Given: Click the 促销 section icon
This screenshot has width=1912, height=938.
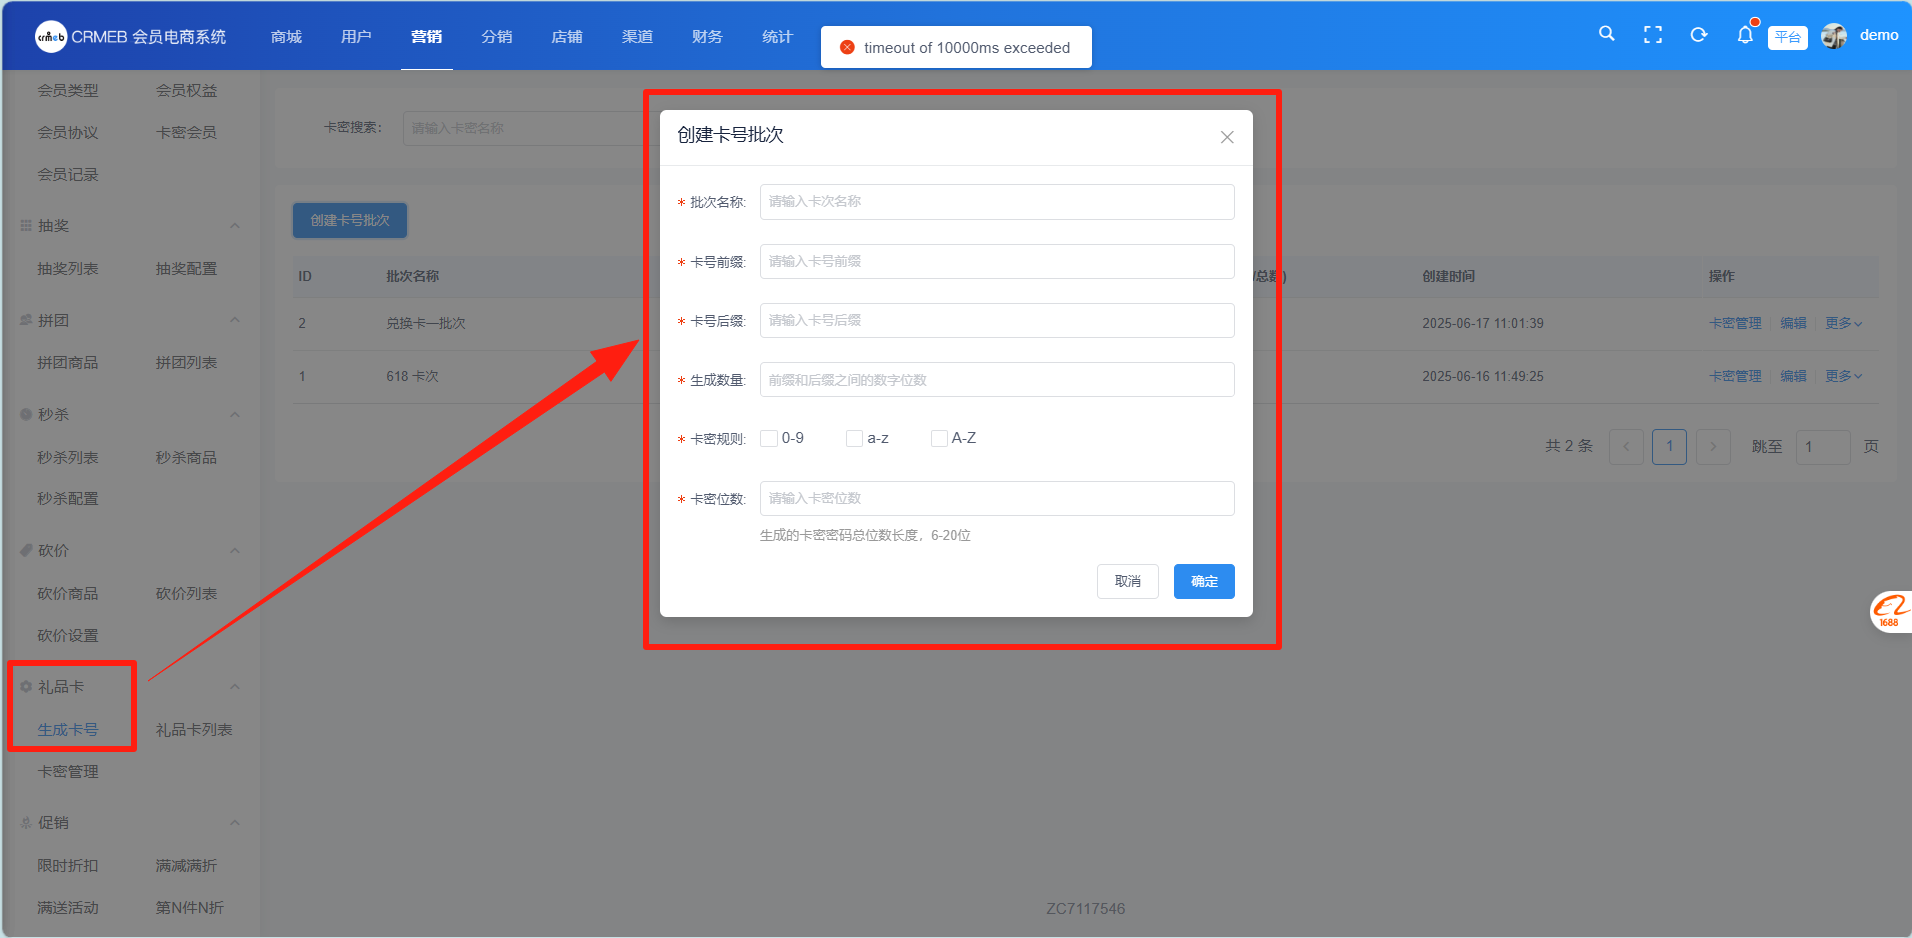Looking at the screenshot, I should (x=26, y=822).
